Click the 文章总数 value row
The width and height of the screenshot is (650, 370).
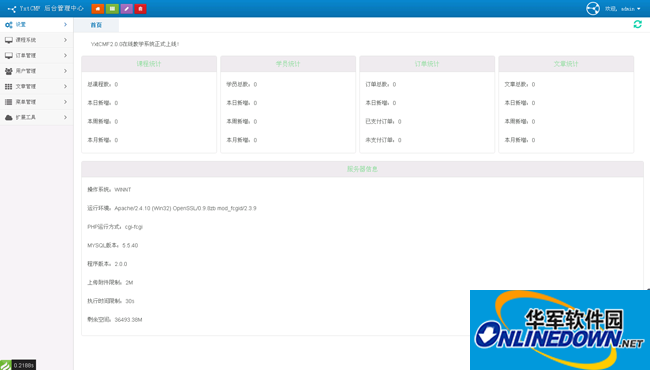(x=520, y=85)
